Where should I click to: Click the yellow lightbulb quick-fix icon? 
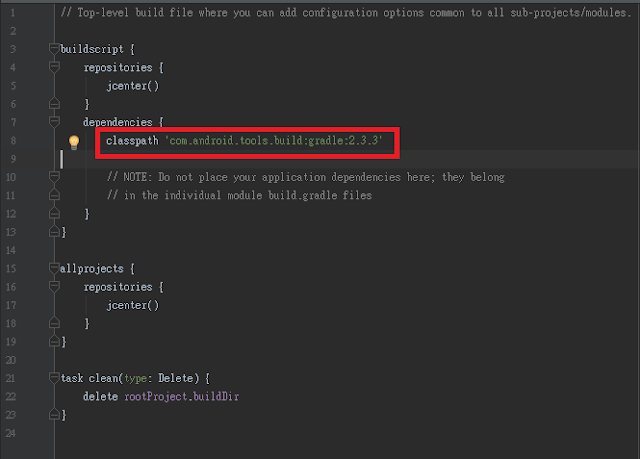74,143
